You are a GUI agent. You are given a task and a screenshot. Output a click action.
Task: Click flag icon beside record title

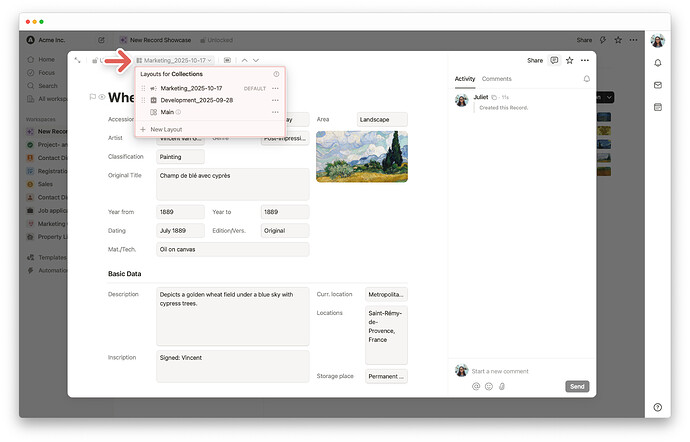tap(92, 97)
